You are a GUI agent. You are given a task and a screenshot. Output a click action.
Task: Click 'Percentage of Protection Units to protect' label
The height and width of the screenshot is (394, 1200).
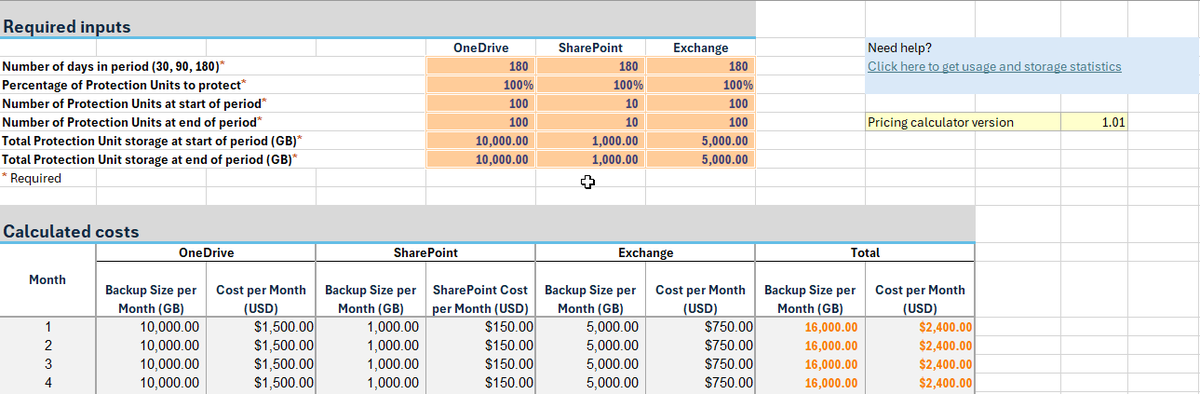pos(125,85)
